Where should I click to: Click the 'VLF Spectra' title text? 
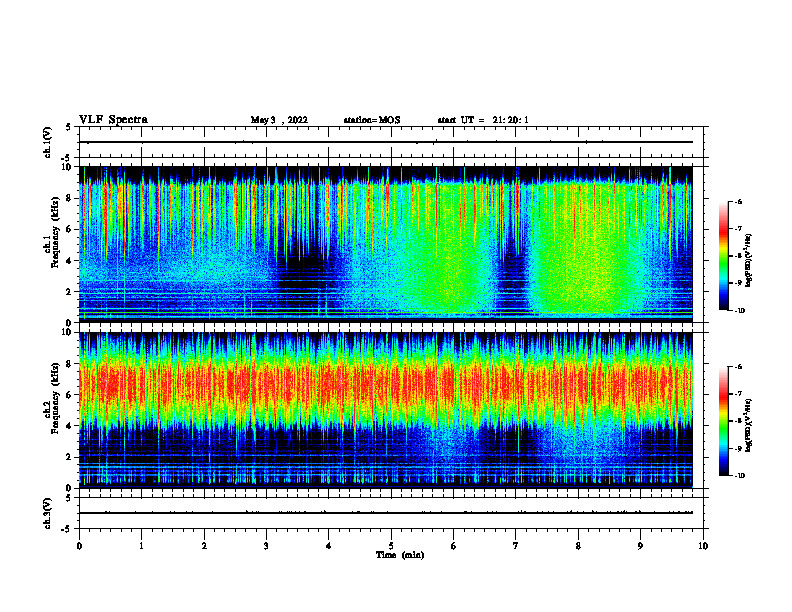pyautogui.click(x=113, y=120)
